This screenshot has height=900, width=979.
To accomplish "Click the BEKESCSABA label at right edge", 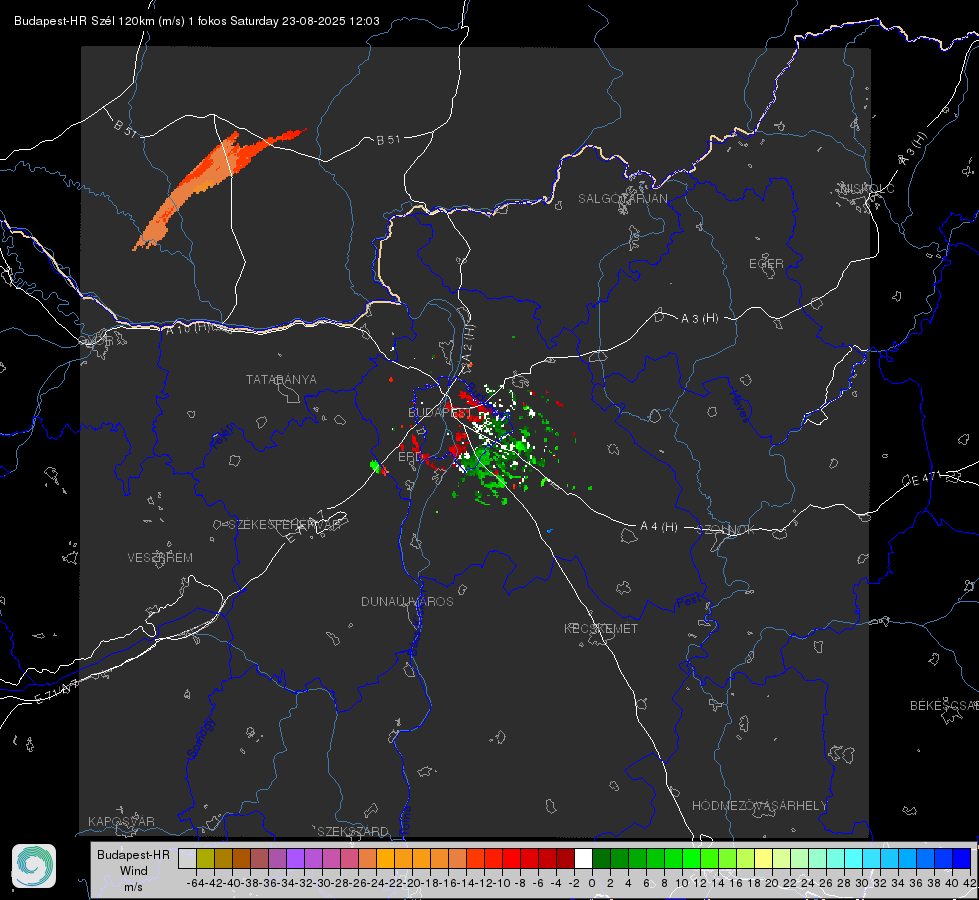I will [x=944, y=705].
